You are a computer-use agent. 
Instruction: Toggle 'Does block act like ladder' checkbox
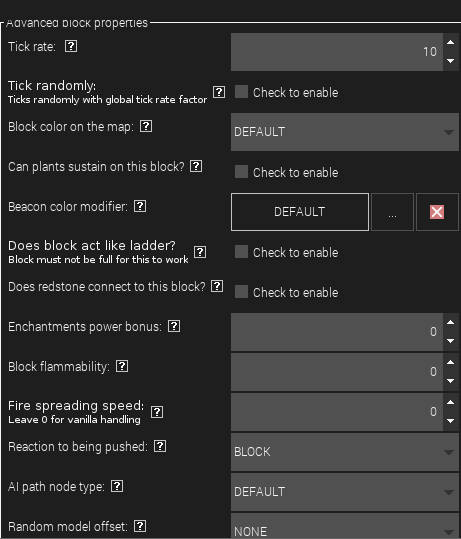pos(241,252)
